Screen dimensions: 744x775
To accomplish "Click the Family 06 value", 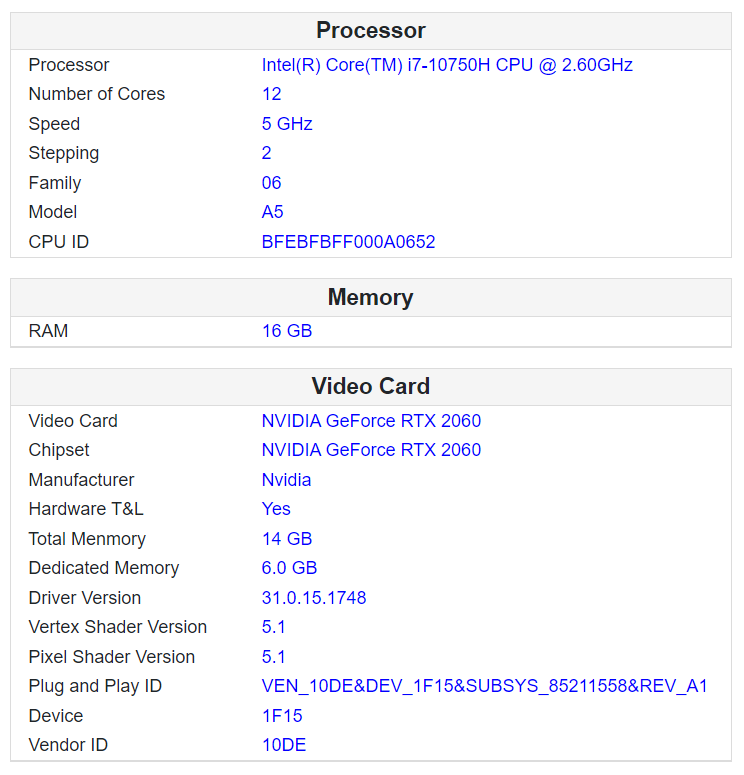I will click(271, 183).
